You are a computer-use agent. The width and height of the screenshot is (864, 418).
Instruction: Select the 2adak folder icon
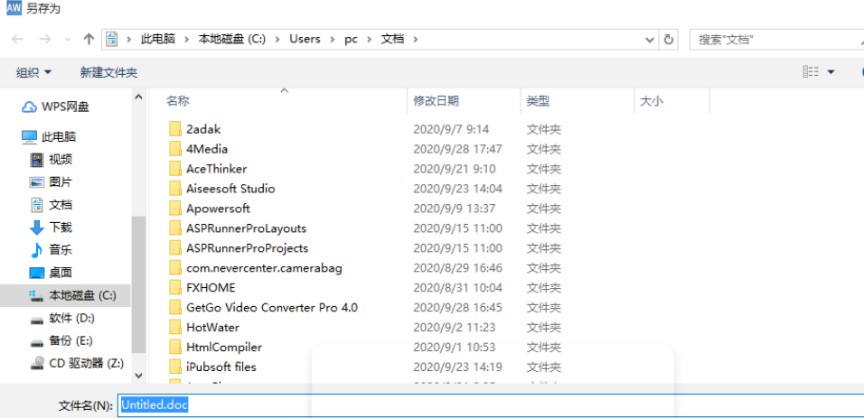click(175, 129)
